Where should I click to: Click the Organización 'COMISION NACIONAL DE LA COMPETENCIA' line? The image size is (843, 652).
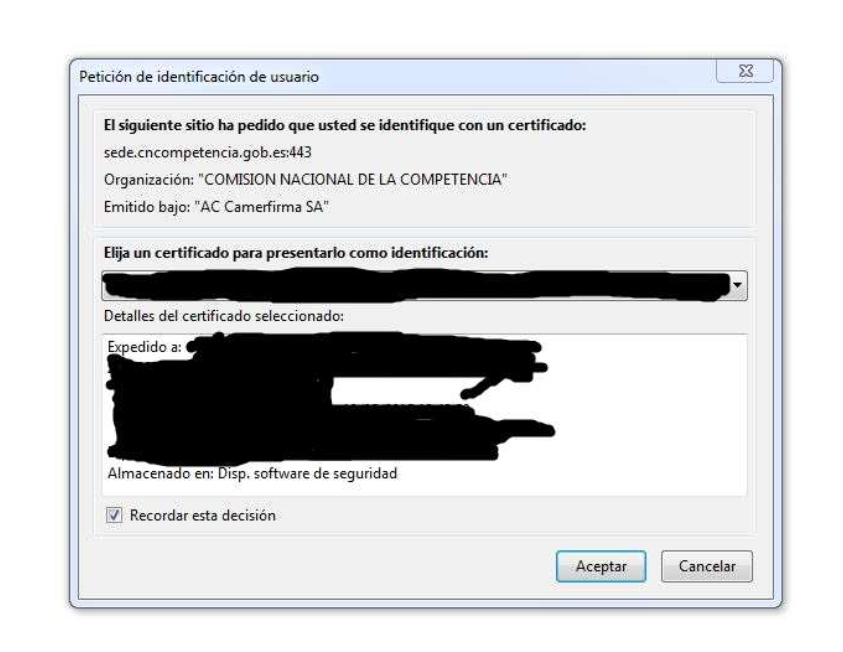(305, 180)
